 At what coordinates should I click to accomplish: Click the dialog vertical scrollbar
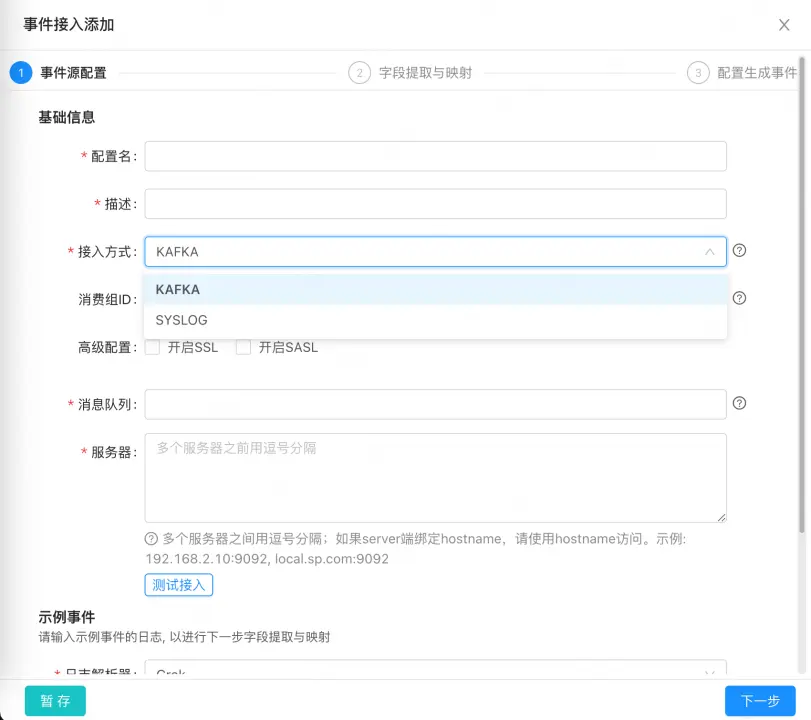pyautogui.click(x=805, y=300)
